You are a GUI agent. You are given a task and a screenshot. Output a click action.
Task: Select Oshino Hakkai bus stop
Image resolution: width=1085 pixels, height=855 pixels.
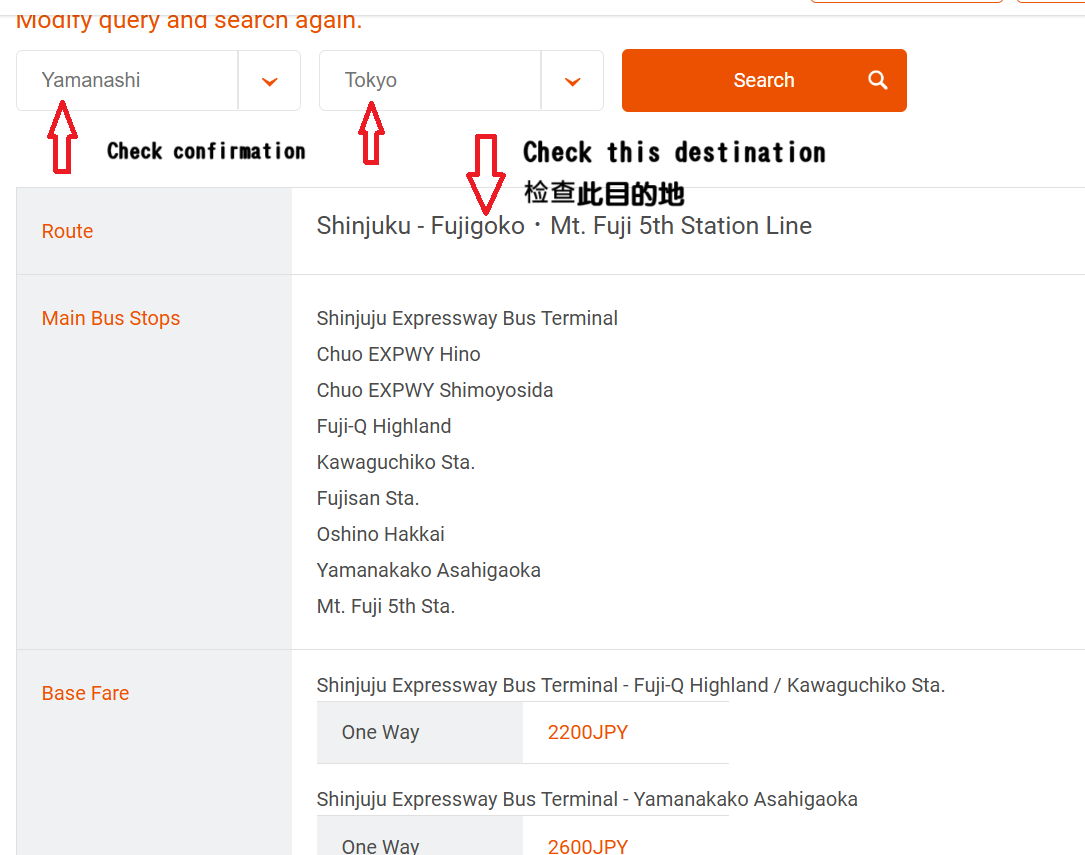click(380, 534)
